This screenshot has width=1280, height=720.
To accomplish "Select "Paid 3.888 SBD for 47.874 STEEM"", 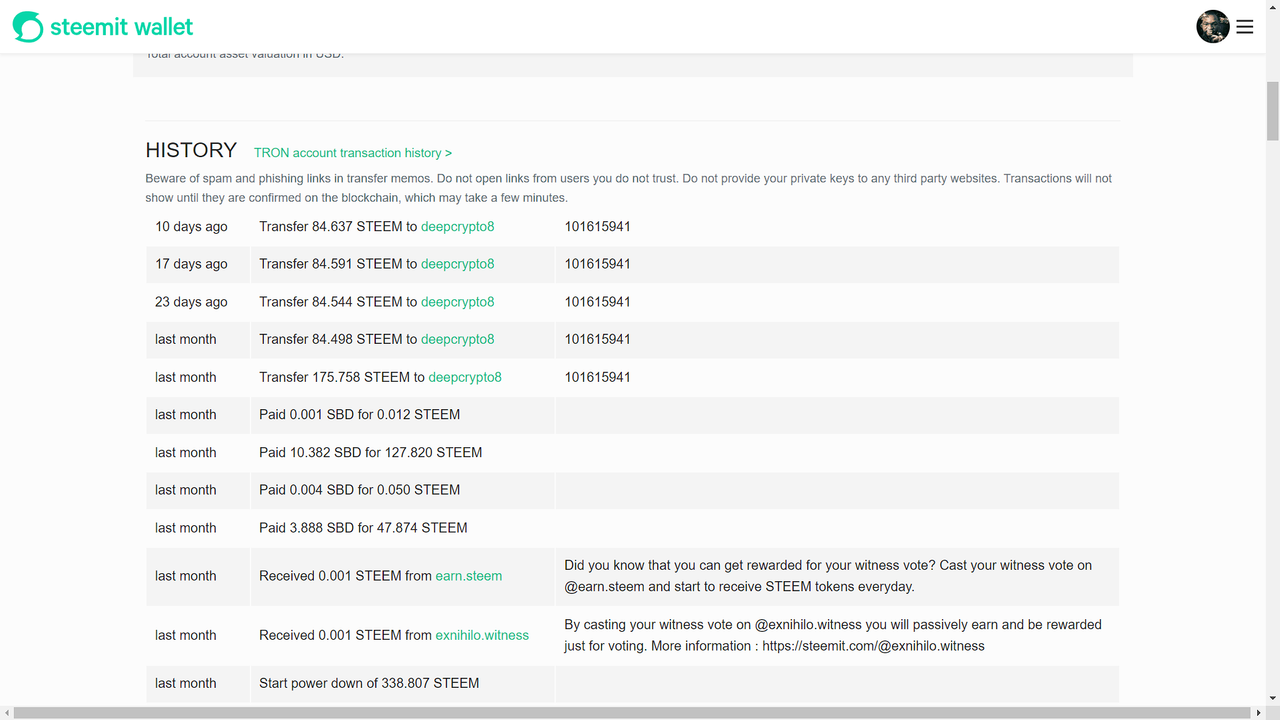I will pyautogui.click(x=363, y=528).
